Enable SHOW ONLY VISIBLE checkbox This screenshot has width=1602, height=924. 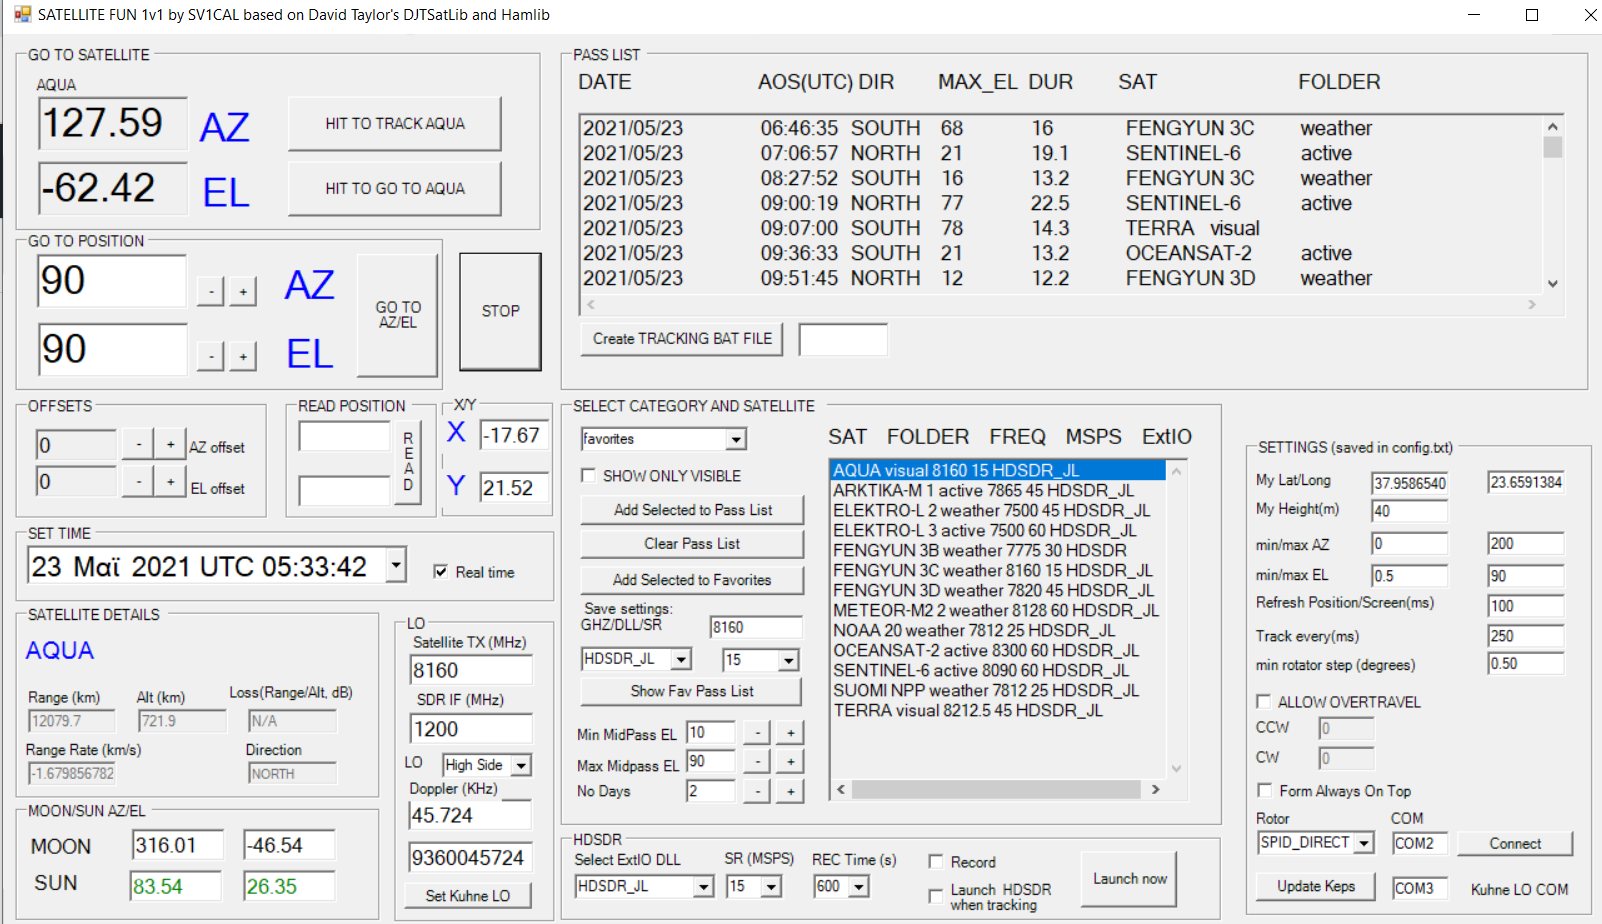pos(589,476)
